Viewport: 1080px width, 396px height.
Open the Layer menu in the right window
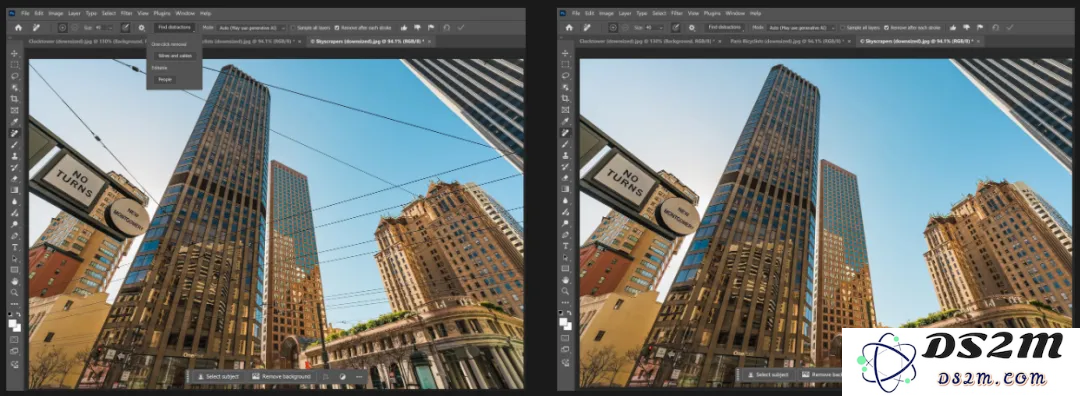click(625, 13)
